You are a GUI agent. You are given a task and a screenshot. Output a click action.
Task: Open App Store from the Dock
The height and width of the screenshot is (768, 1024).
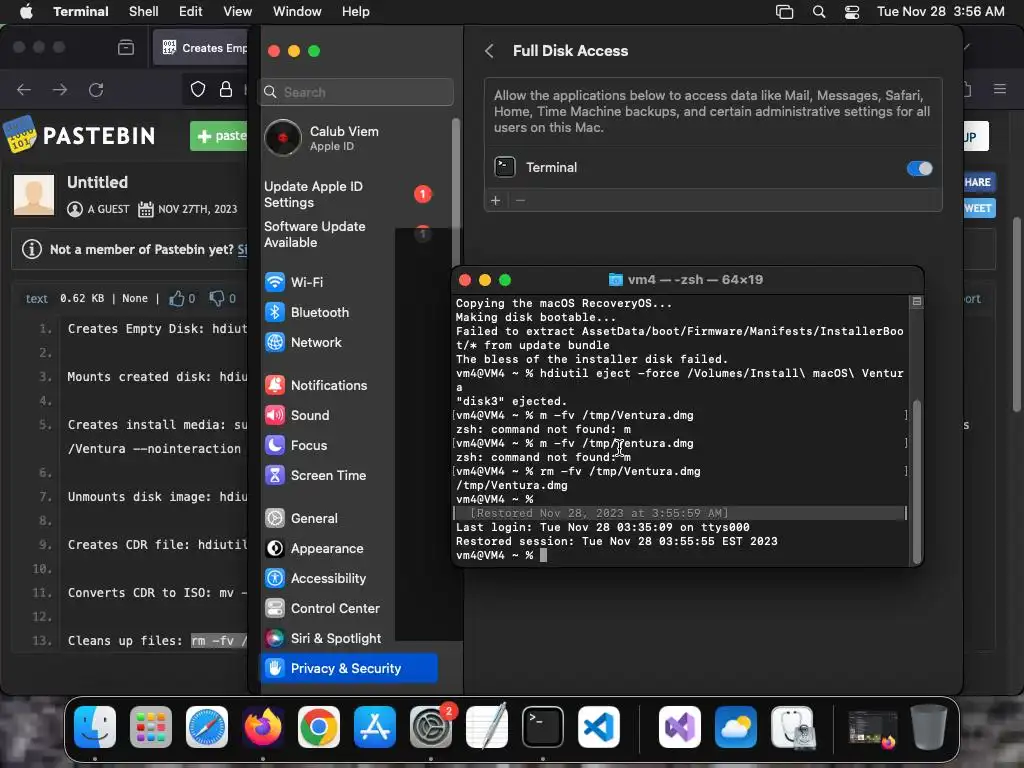pos(375,727)
